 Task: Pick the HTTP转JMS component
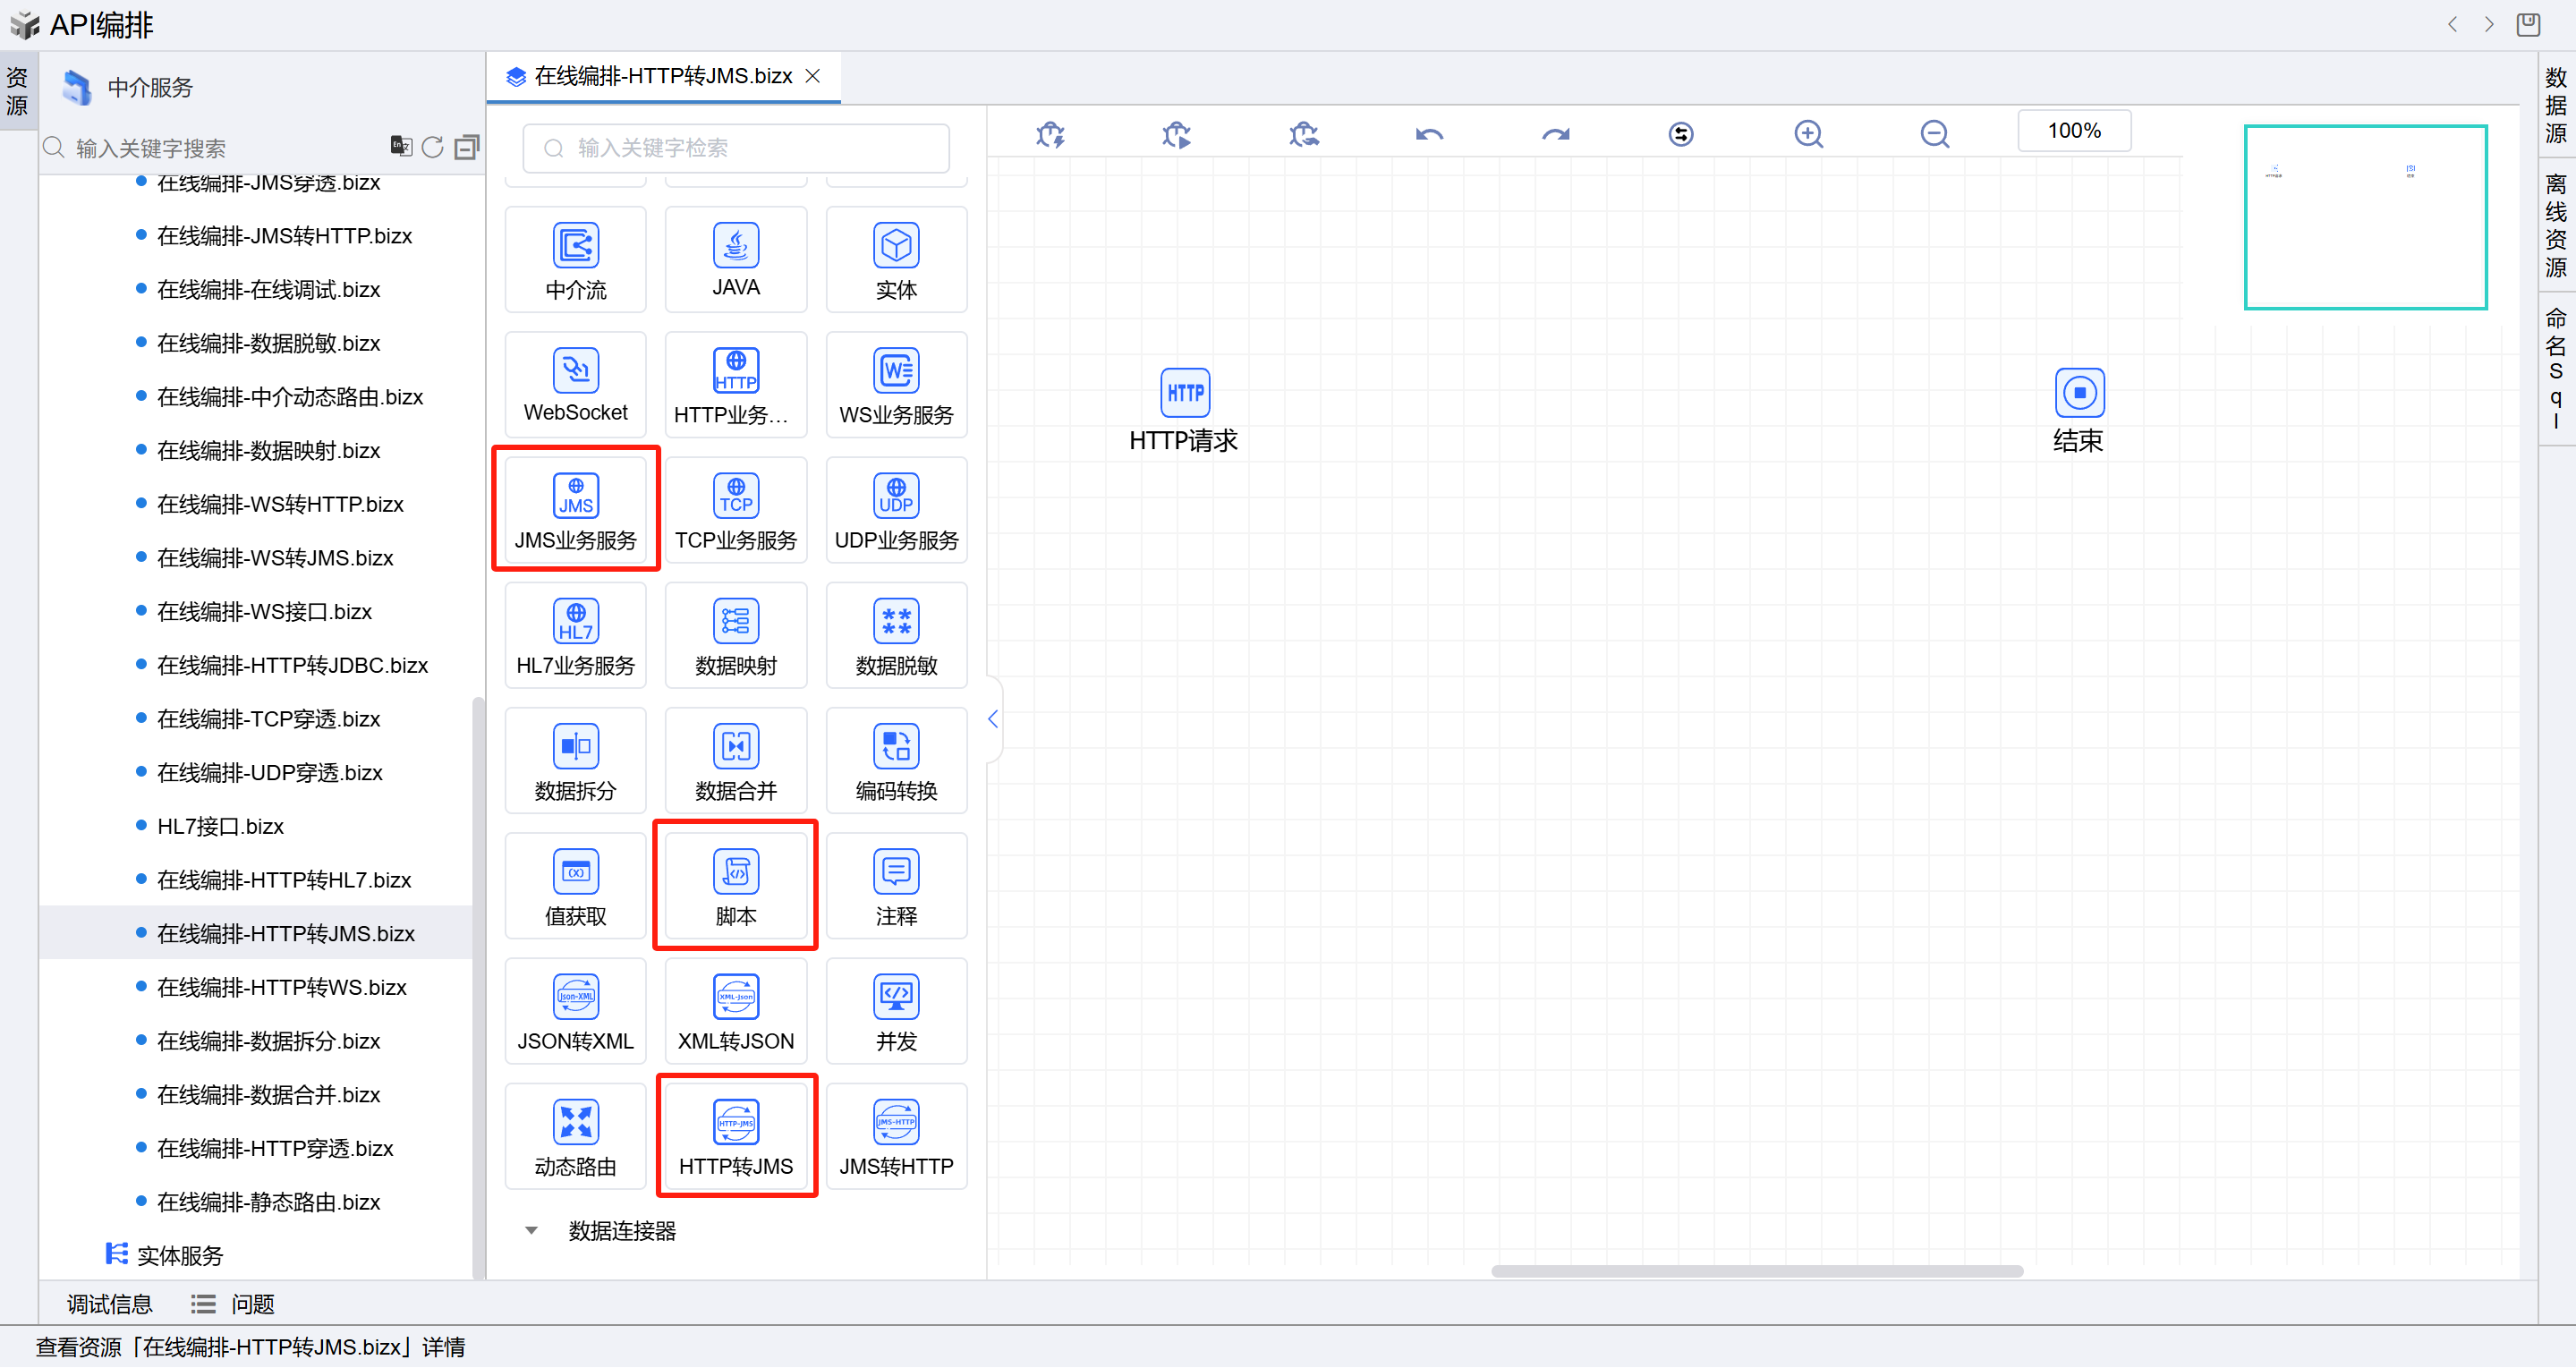coord(735,1122)
